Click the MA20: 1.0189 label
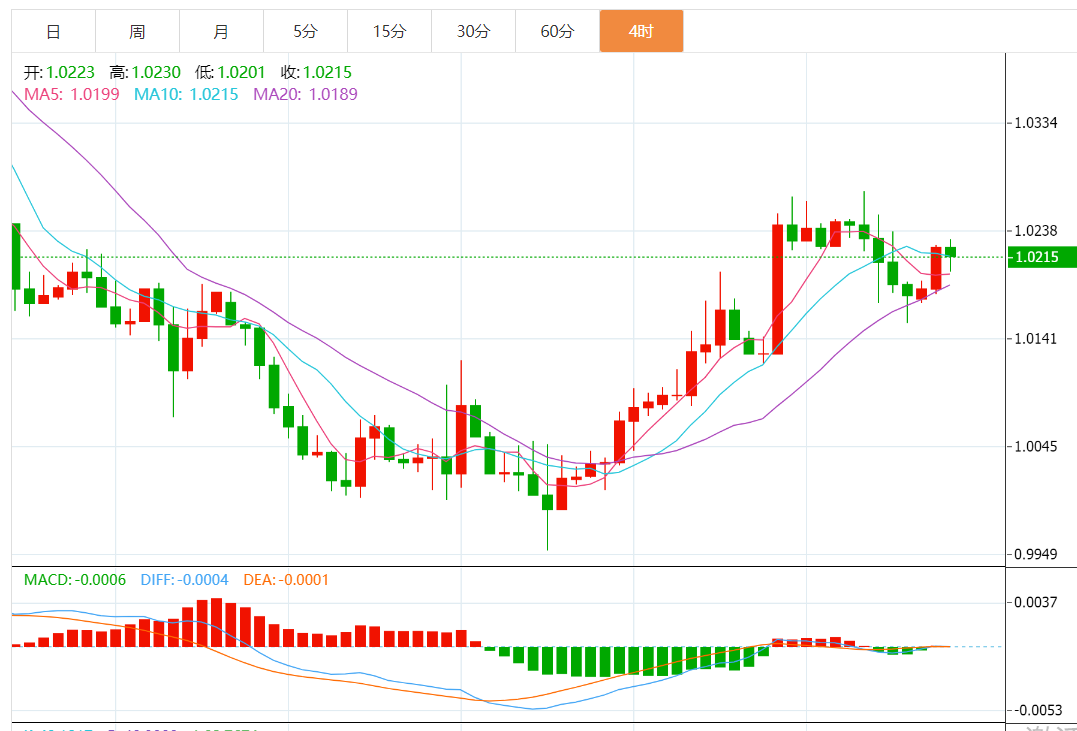 click(x=306, y=94)
